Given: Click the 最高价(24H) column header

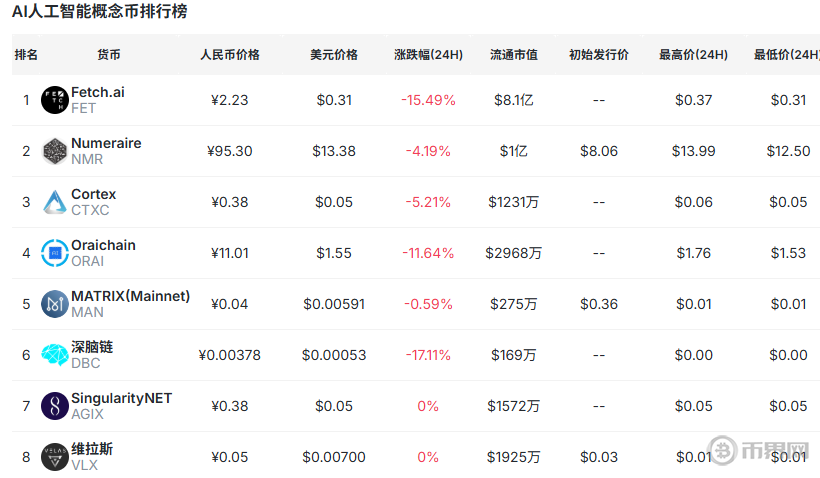Looking at the screenshot, I should (693, 55).
